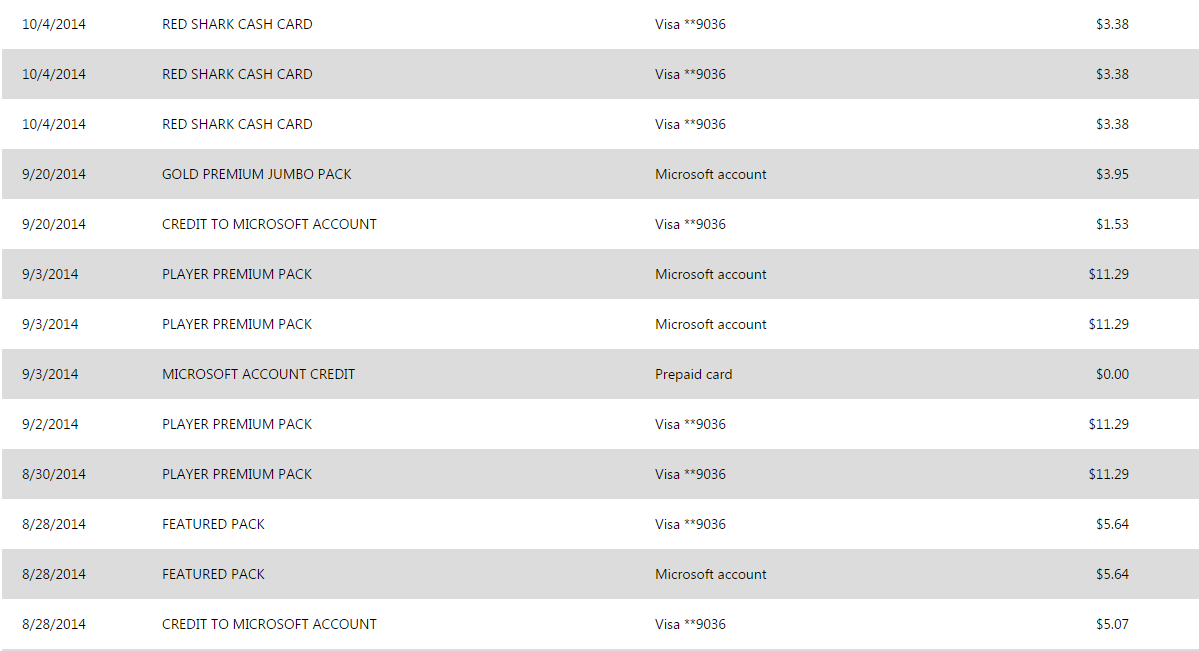Click the 8/30/2014 Player Premium Pack entry
The width and height of the screenshot is (1199, 651).
[600, 474]
